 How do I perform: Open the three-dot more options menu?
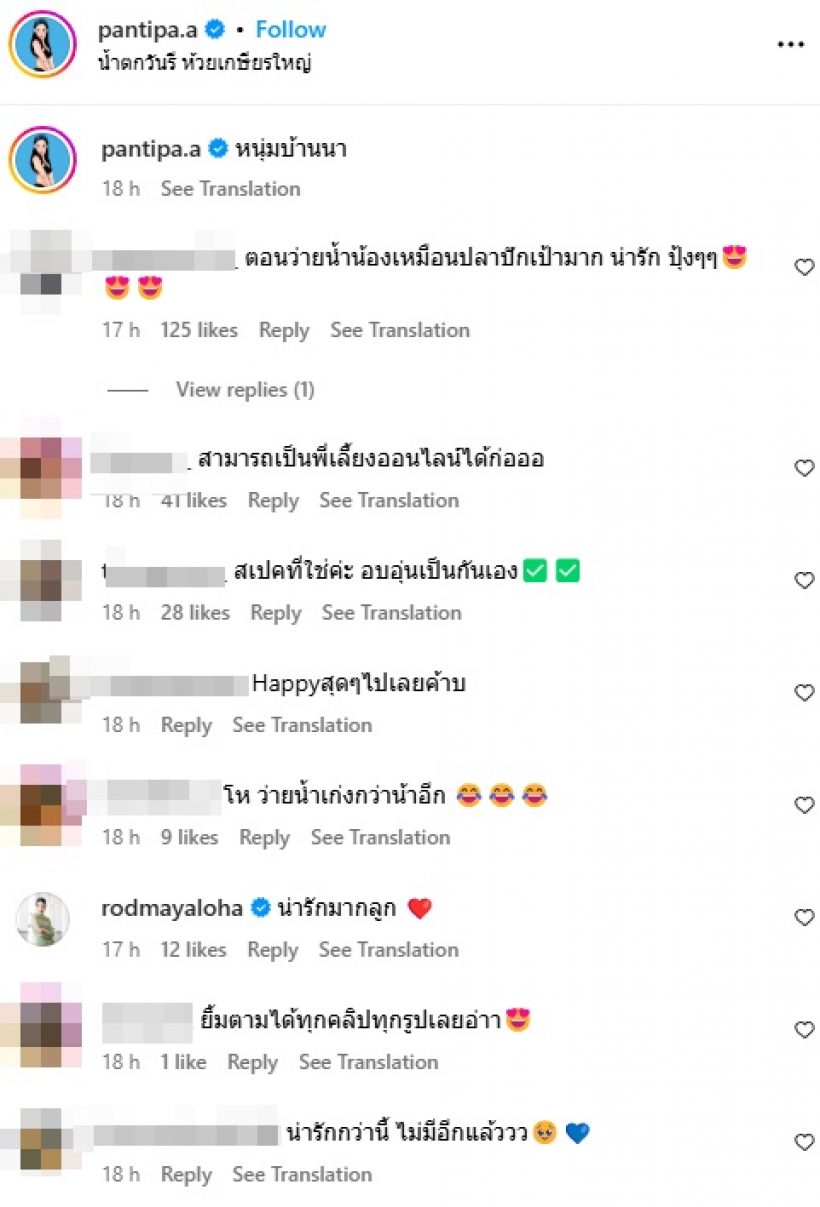790,45
